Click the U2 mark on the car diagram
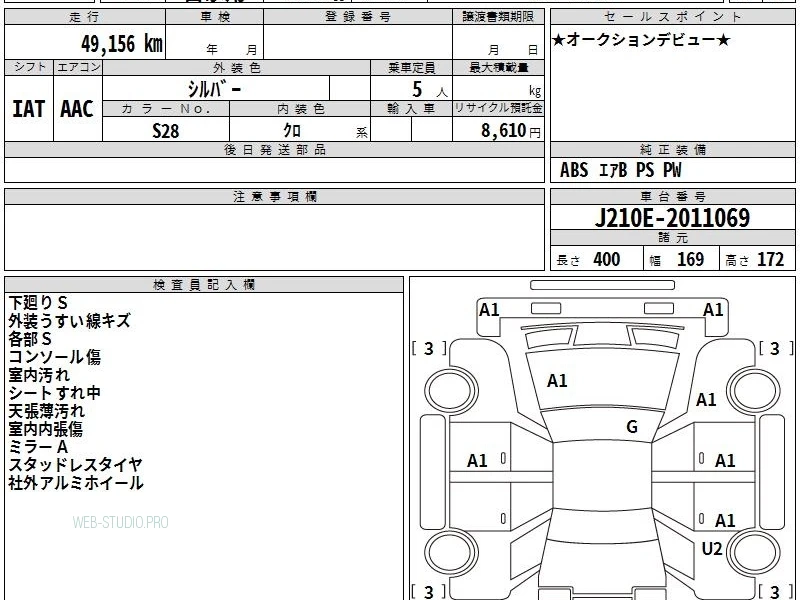This screenshot has width=800, height=600. pos(712,548)
